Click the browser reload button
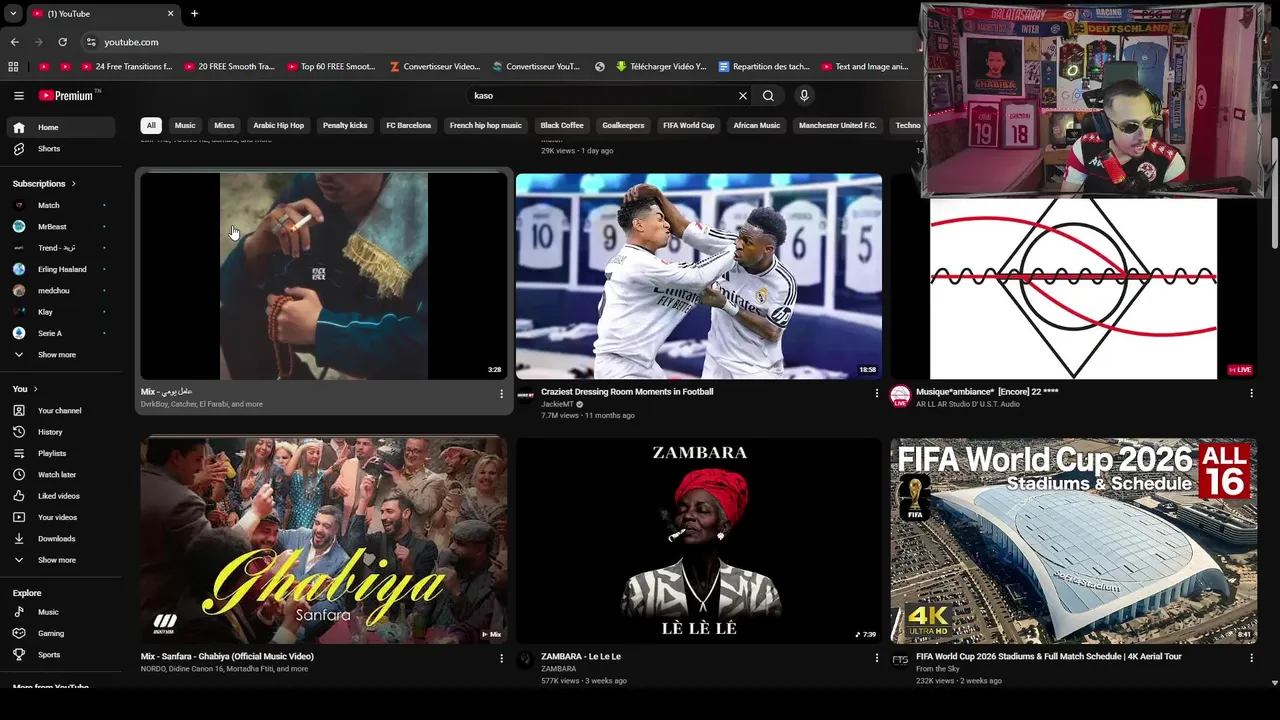 [62, 42]
